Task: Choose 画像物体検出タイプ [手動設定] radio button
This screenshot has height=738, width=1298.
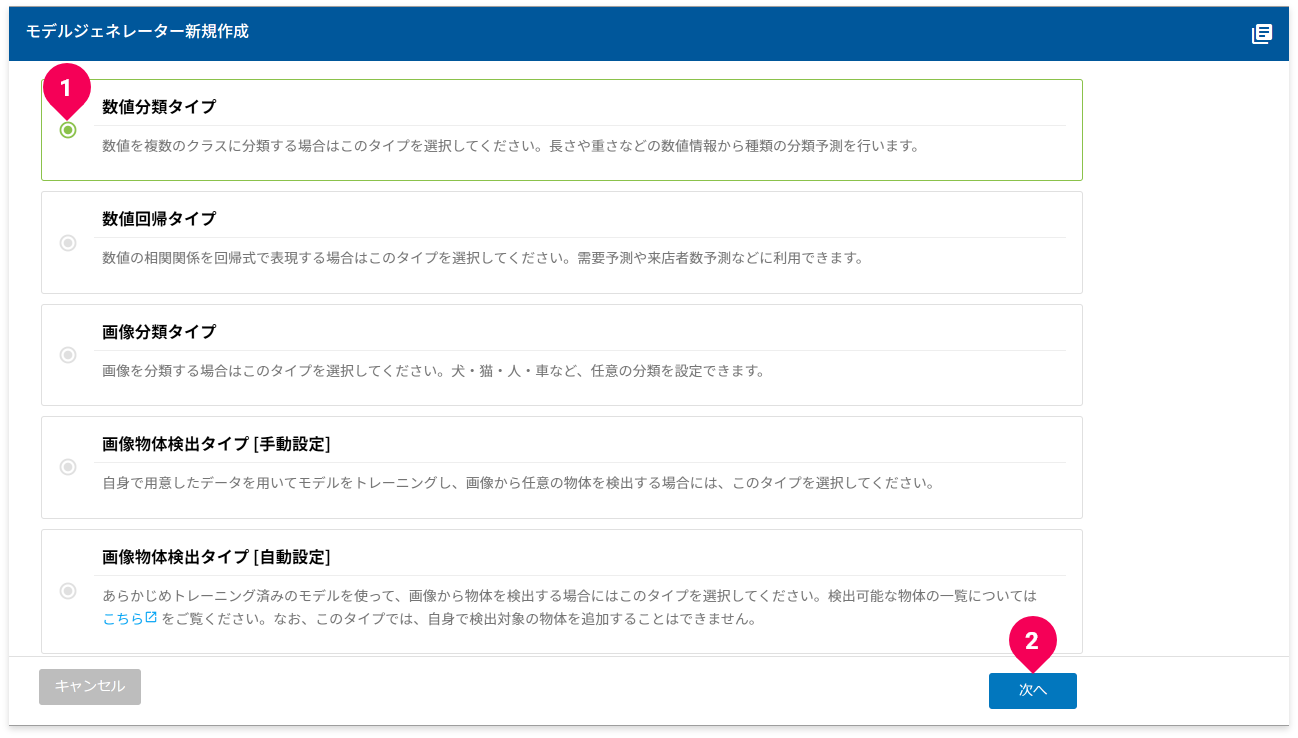Action: click(x=68, y=467)
